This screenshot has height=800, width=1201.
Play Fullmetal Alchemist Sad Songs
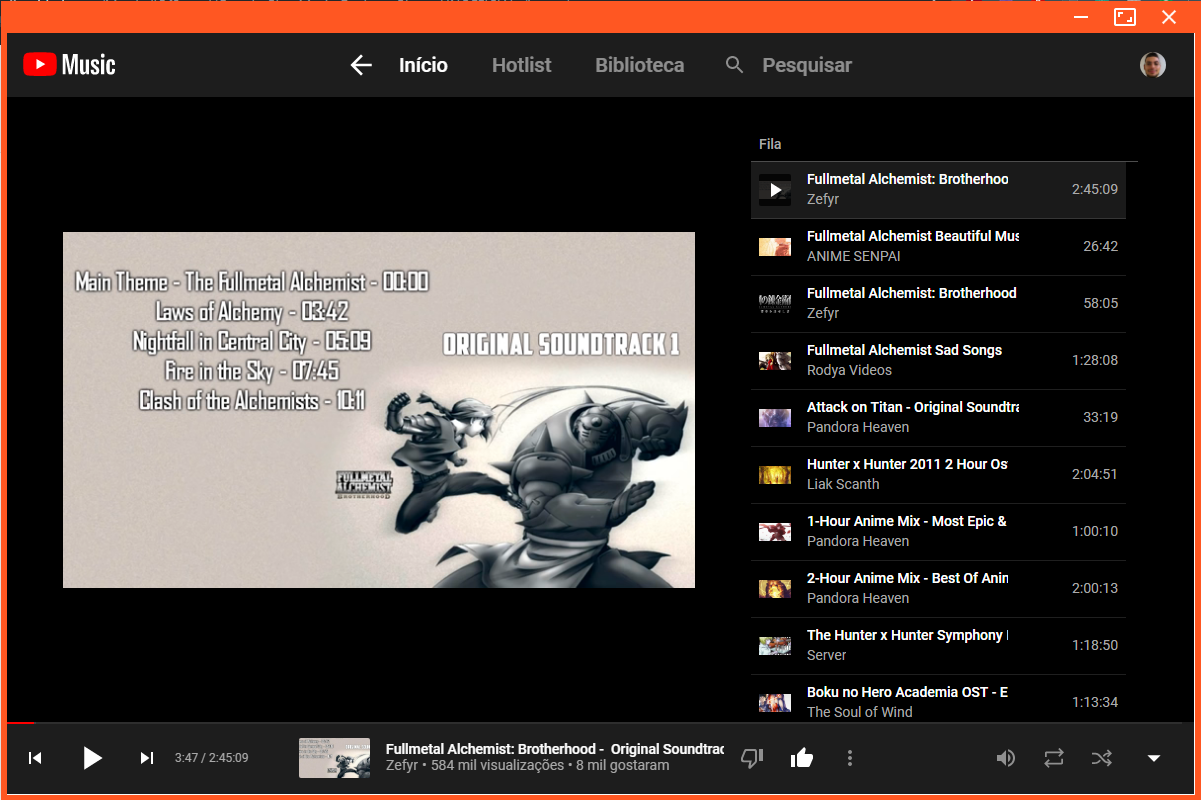(x=938, y=361)
